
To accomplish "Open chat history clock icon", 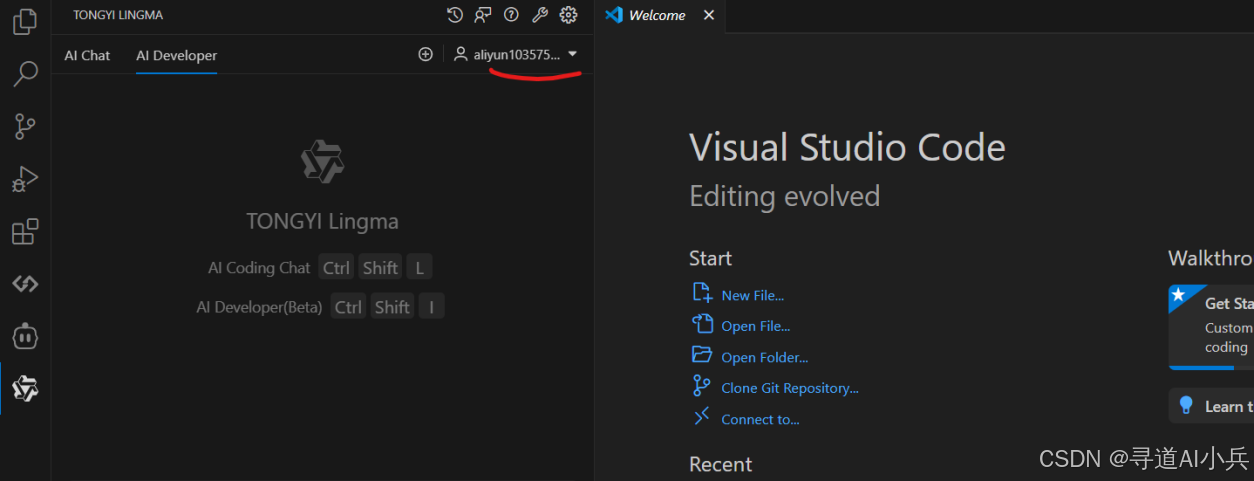I will 455,15.
